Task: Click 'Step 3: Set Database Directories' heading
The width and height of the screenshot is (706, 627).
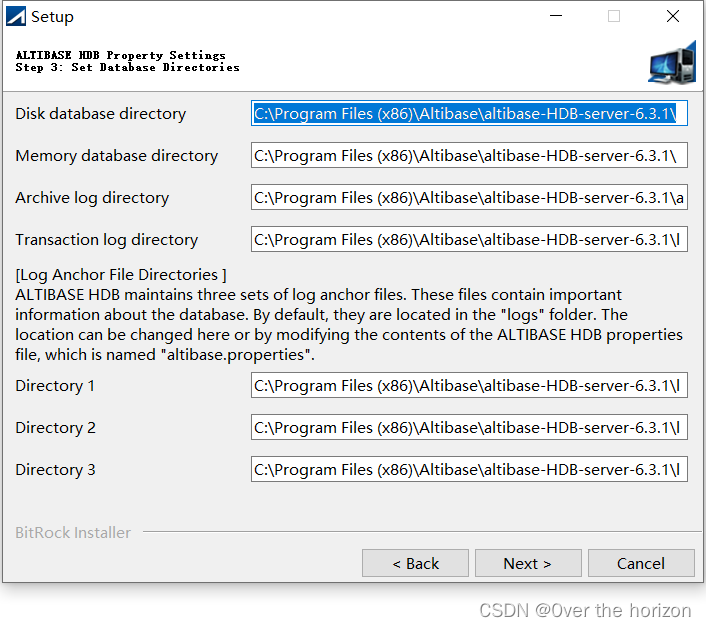Action: tap(127, 68)
